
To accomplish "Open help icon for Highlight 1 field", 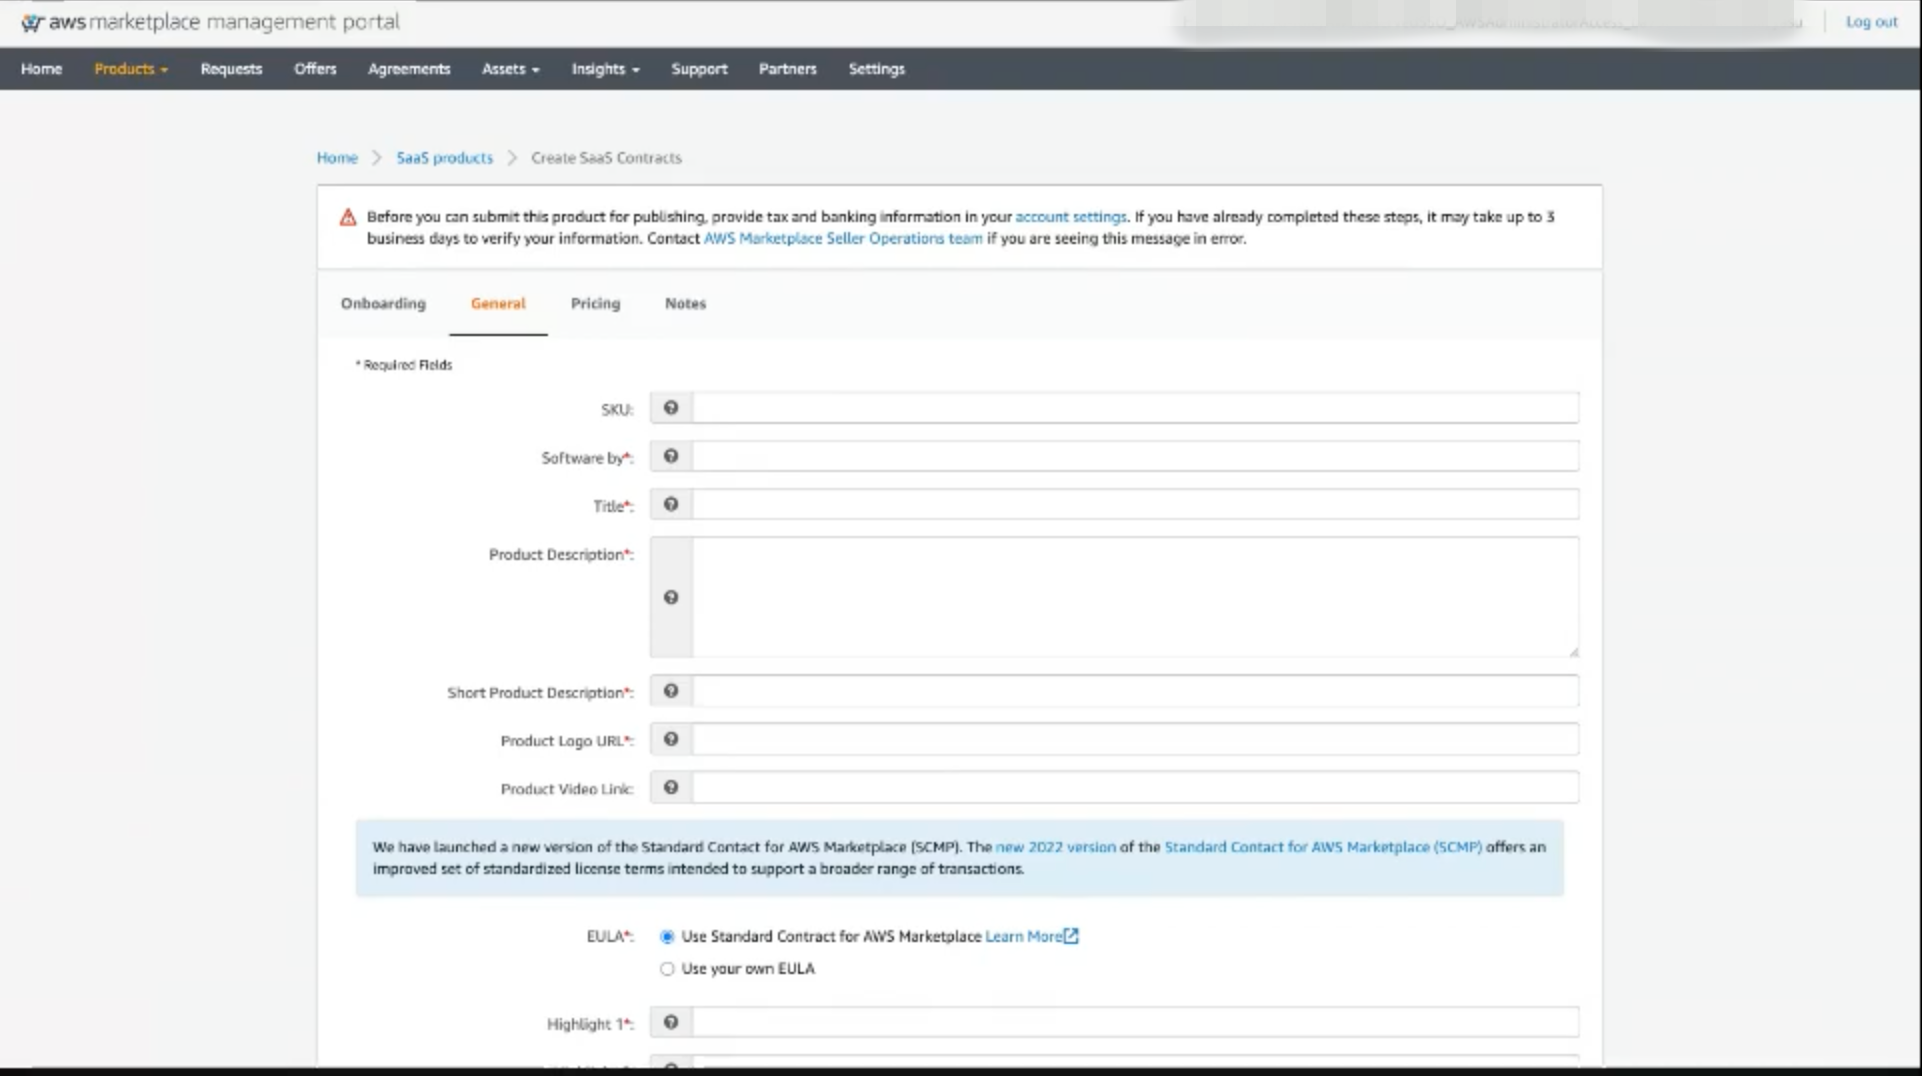I will point(671,1022).
